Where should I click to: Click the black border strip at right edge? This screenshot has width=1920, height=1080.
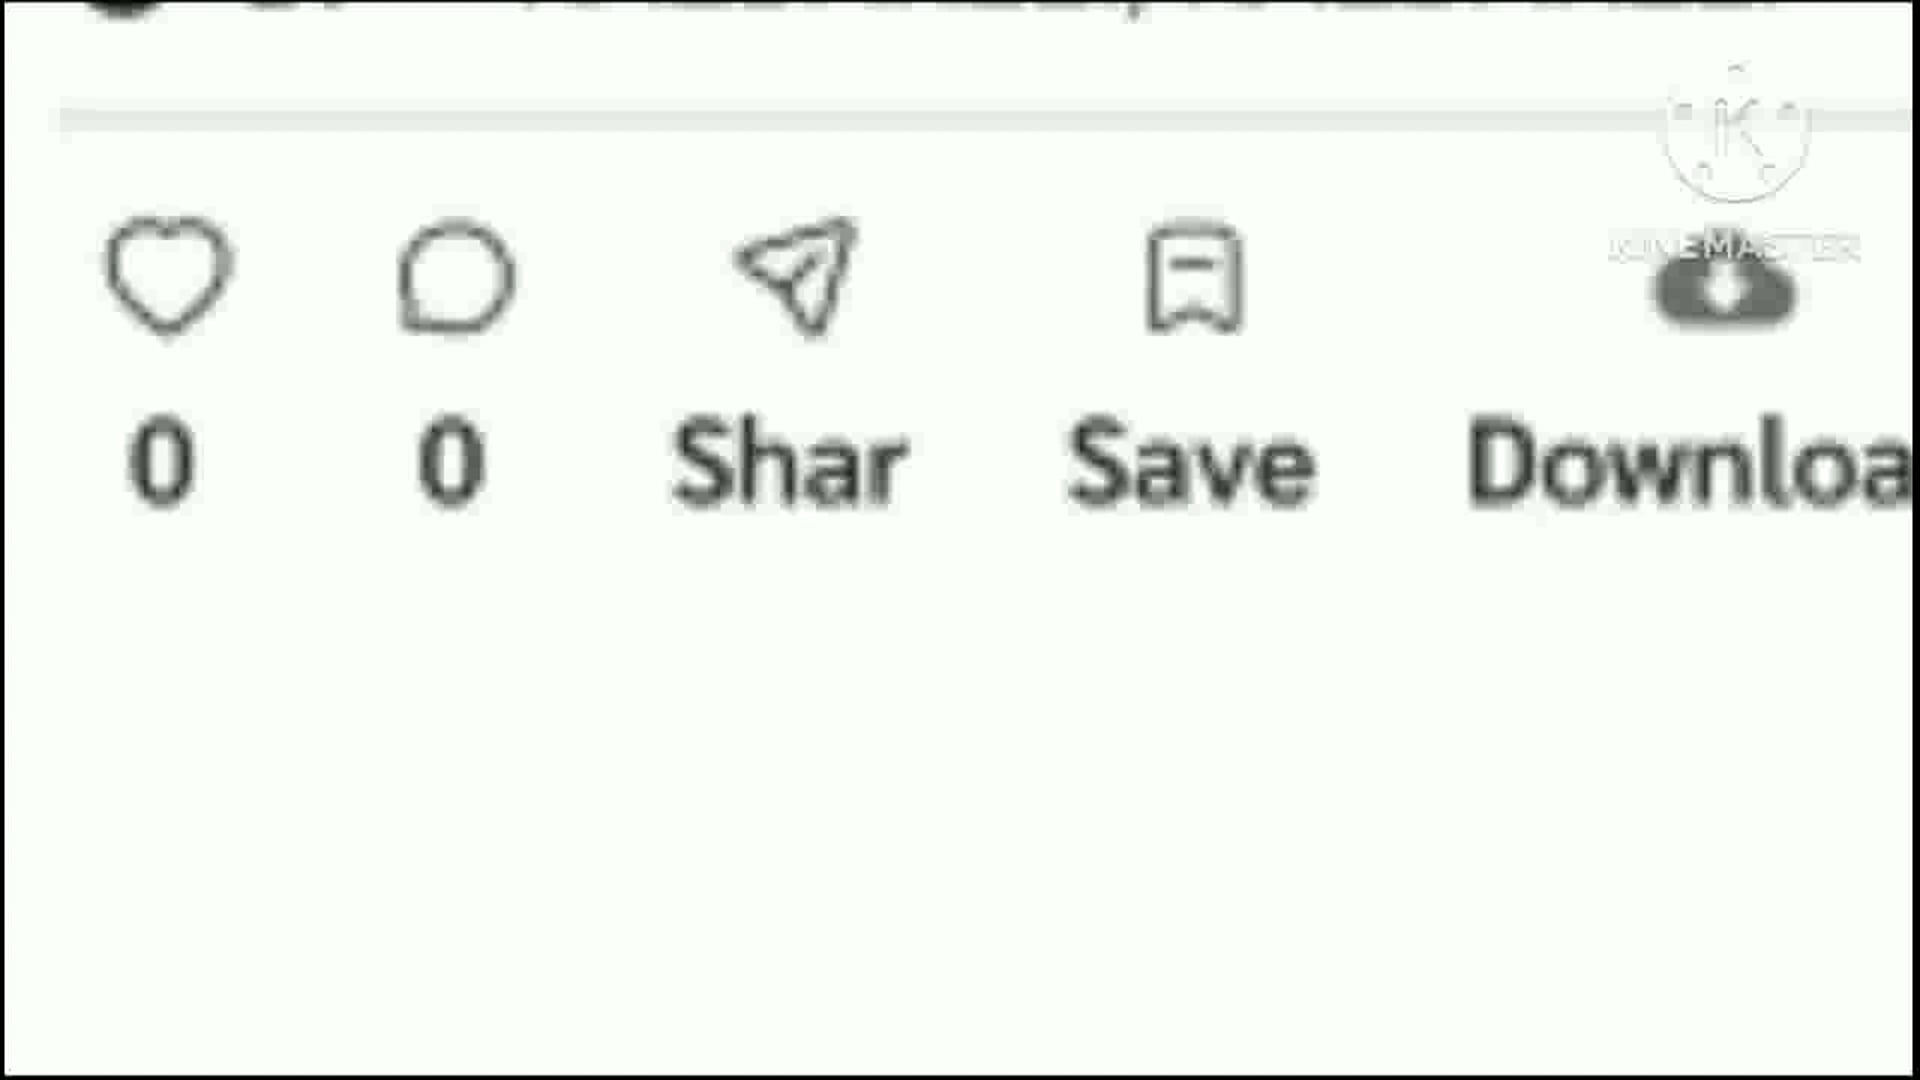(x=1916, y=540)
